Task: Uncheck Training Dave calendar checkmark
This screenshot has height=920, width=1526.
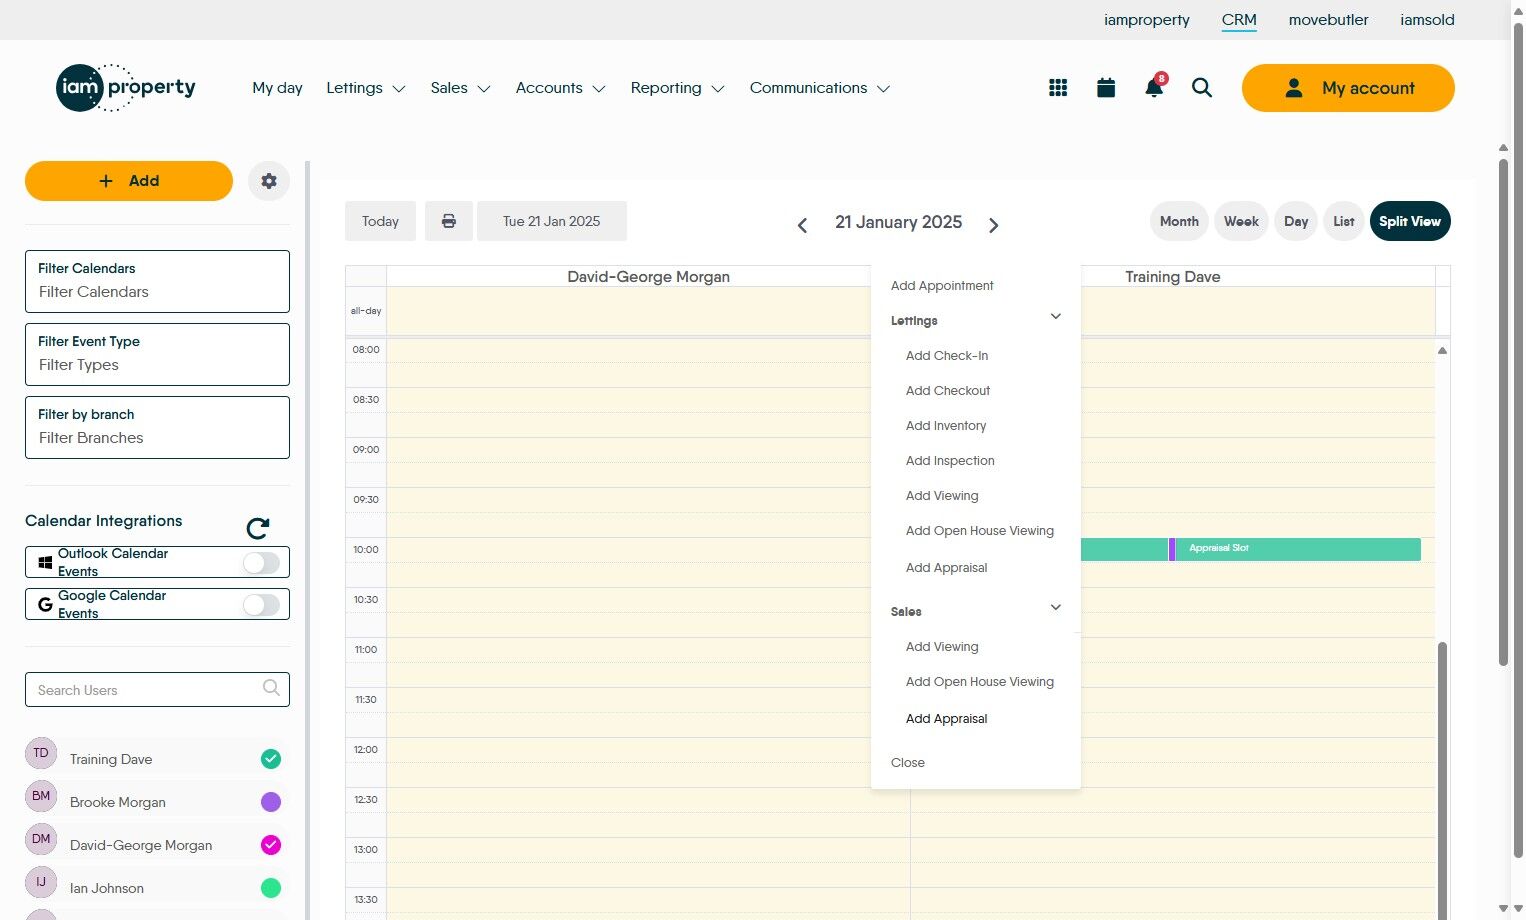Action: coord(271,759)
